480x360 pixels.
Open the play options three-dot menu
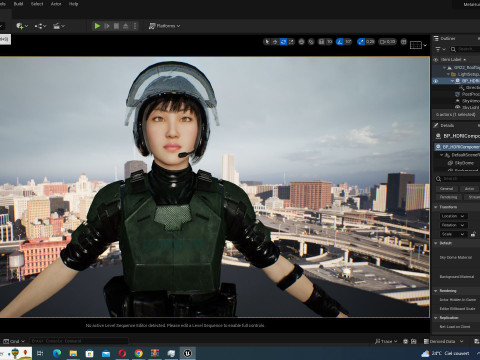tap(135, 26)
